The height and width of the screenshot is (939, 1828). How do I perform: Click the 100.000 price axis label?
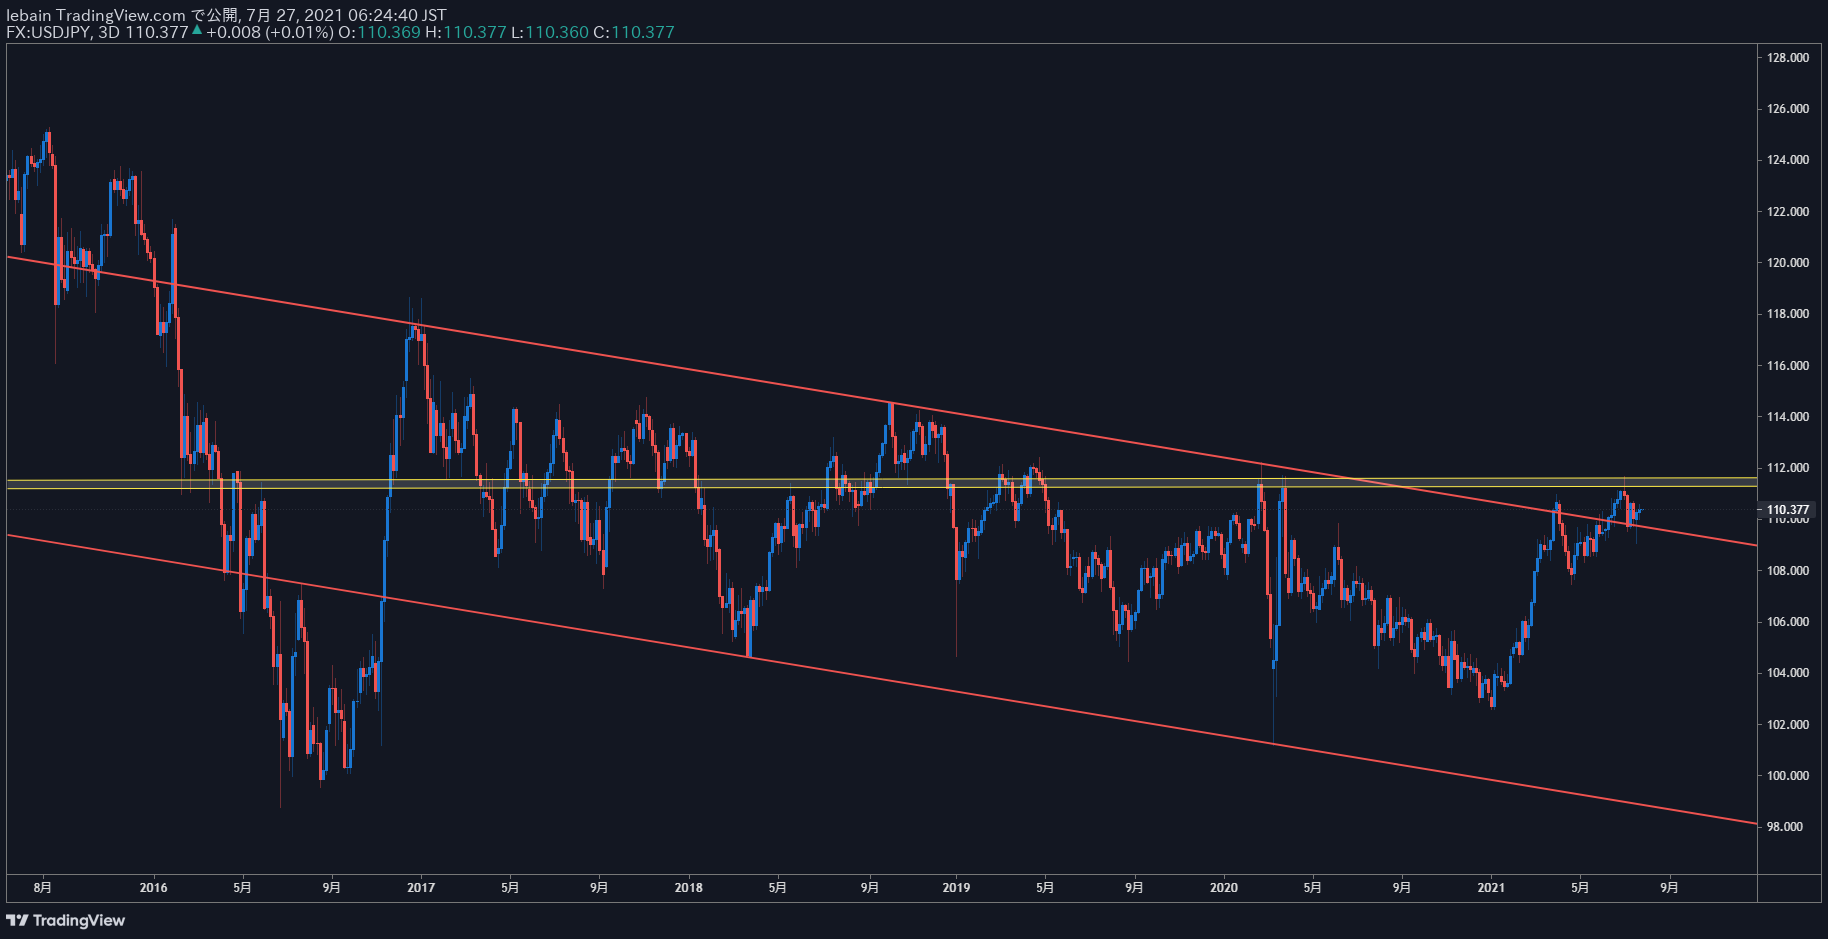pos(1788,776)
